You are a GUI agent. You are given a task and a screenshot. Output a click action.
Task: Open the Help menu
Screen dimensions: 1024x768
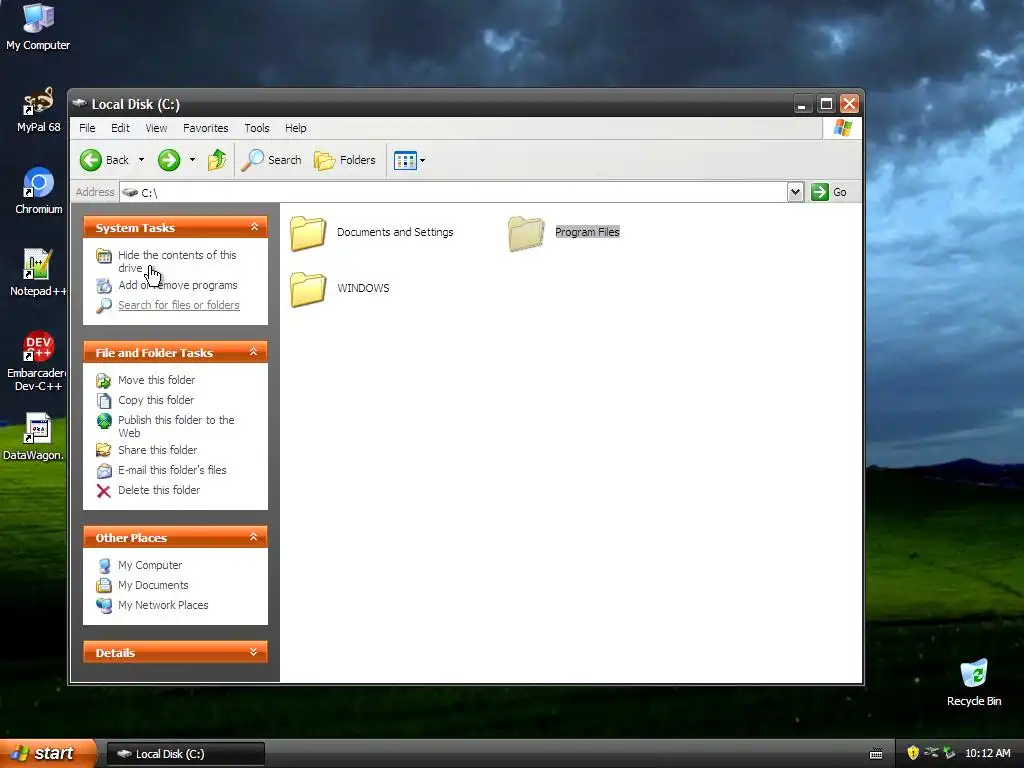(295, 128)
